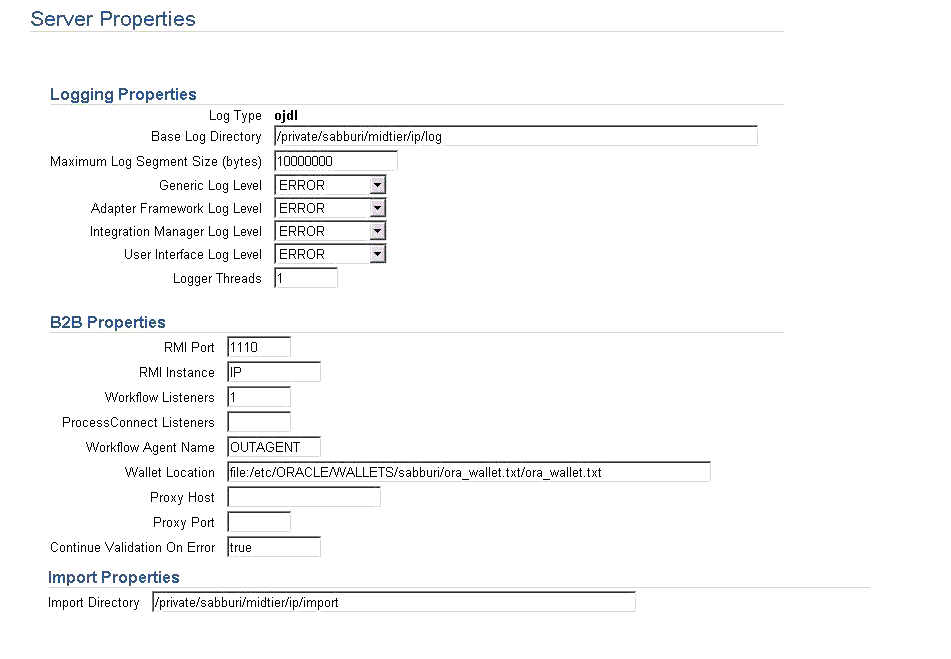Click the Base Log Directory label
The image size is (951, 659).
pyautogui.click(x=206, y=136)
